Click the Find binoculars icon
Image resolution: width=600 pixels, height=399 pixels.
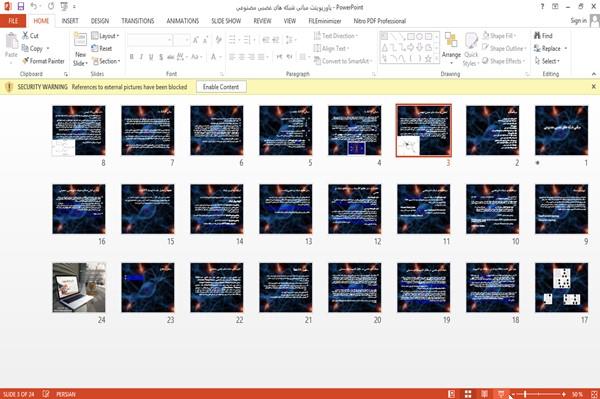(537, 36)
